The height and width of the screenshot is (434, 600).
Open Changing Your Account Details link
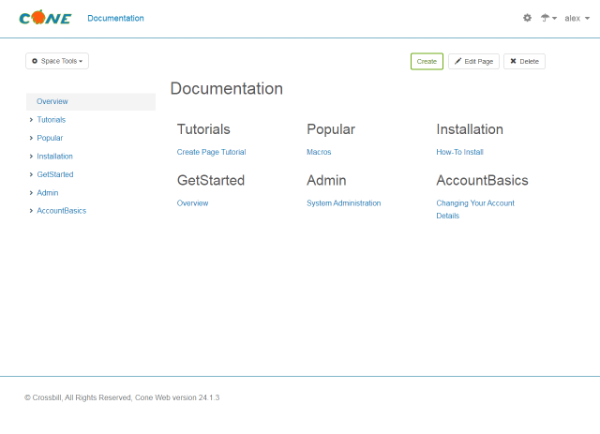[x=475, y=209]
